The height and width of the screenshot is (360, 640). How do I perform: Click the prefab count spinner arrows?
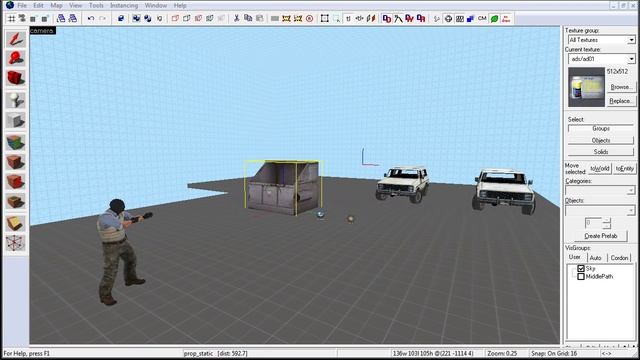pyautogui.click(x=607, y=223)
